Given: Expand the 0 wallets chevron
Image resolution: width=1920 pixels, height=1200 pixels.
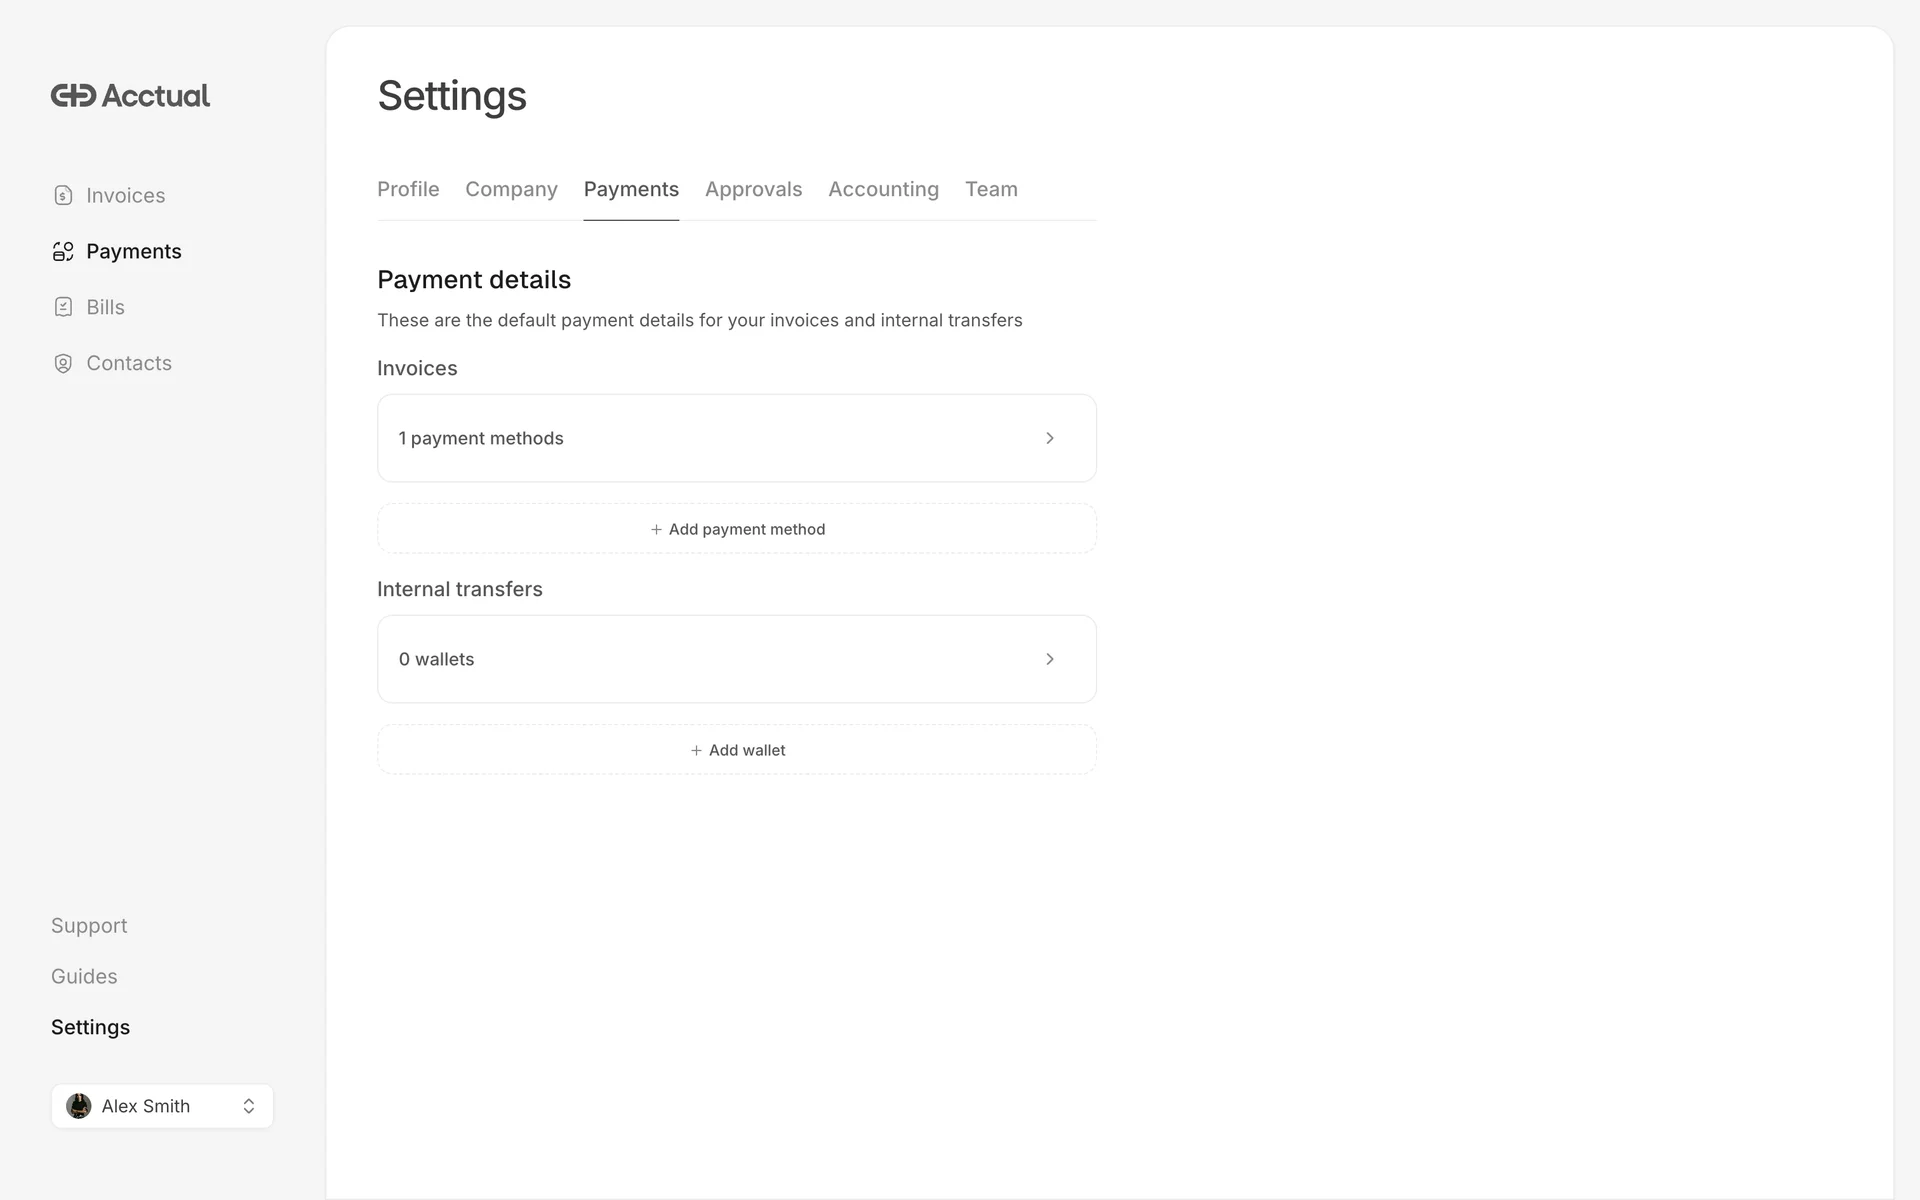Looking at the screenshot, I should (1050, 660).
